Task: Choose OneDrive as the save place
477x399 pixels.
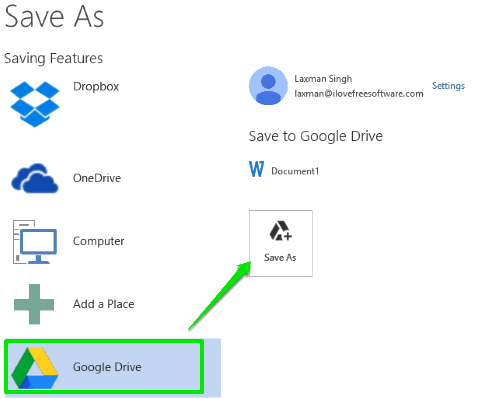Action: pos(97,178)
